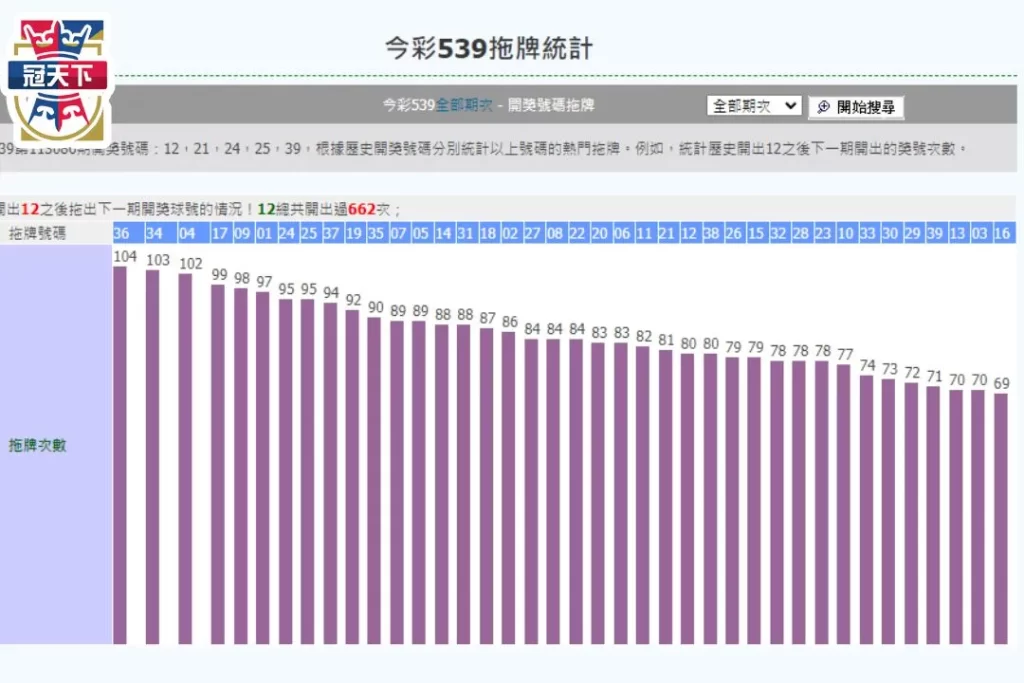This screenshot has width=1024, height=683.
Task: Click number 17 header cell
Action: click(219, 233)
